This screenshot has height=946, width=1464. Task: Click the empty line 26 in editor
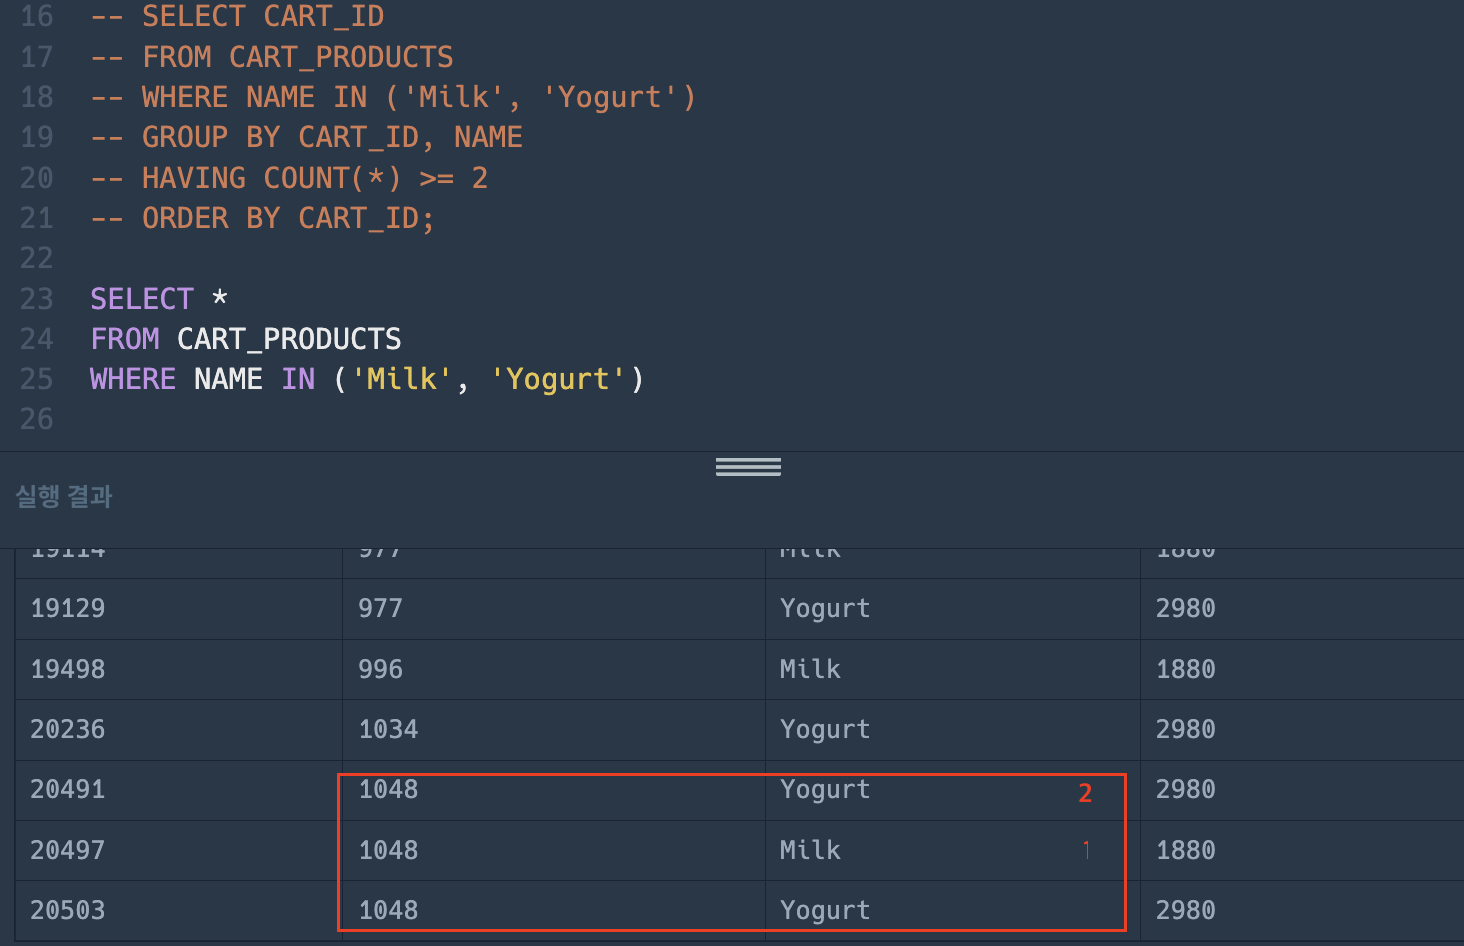pyautogui.click(x=400, y=419)
